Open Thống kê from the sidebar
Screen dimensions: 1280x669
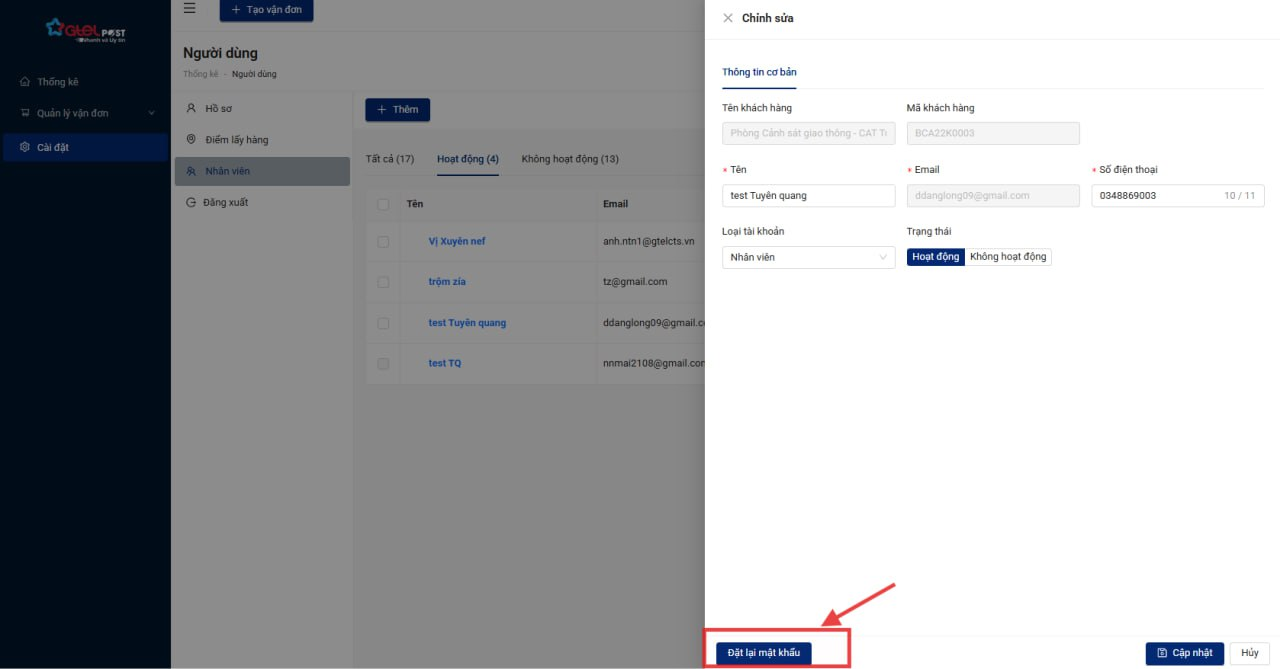point(57,82)
